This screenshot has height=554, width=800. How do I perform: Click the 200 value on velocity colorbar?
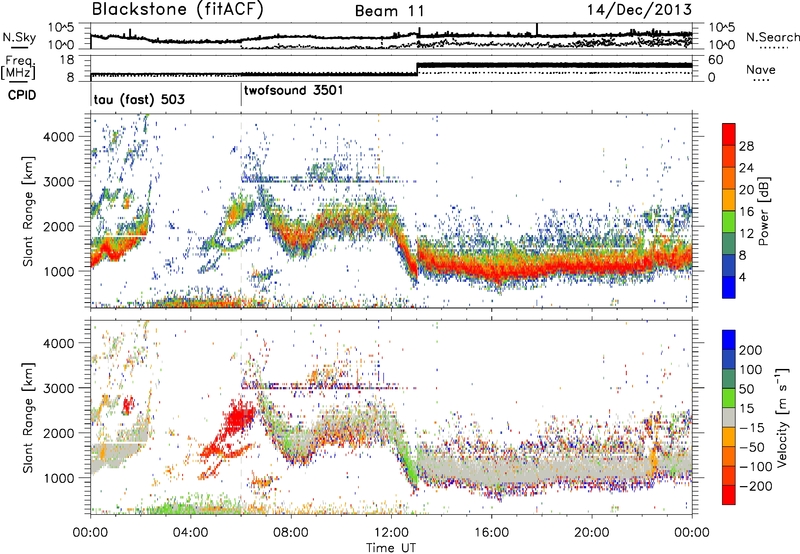(x=751, y=350)
